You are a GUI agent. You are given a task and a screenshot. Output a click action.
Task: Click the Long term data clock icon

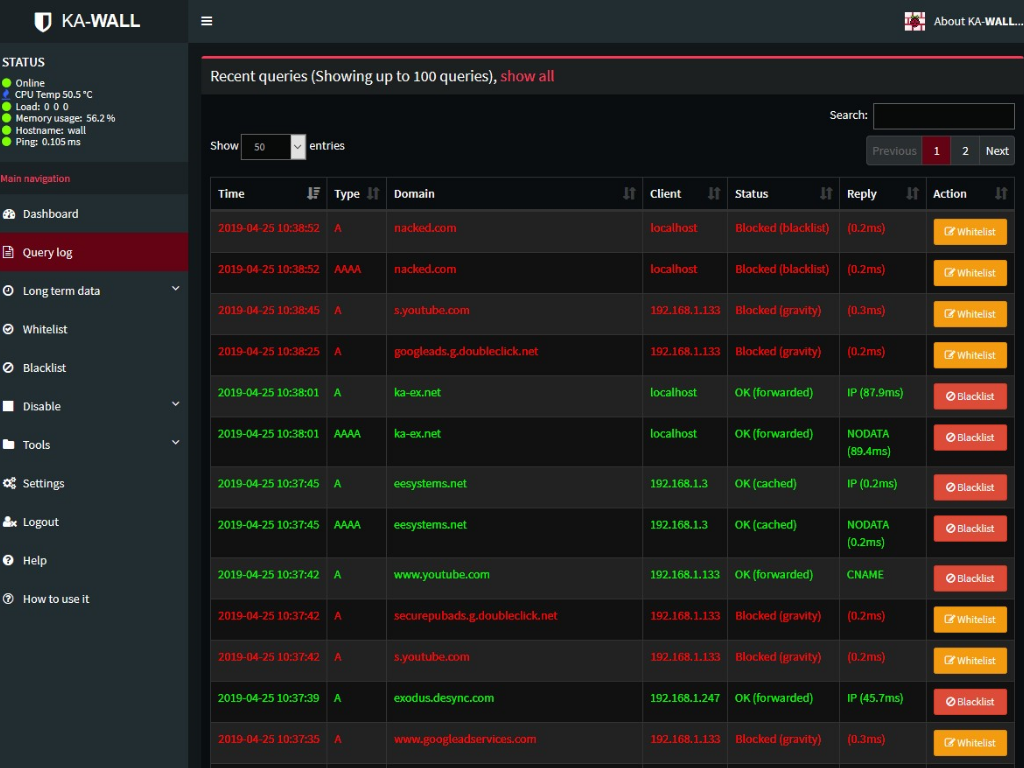coord(8,291)
